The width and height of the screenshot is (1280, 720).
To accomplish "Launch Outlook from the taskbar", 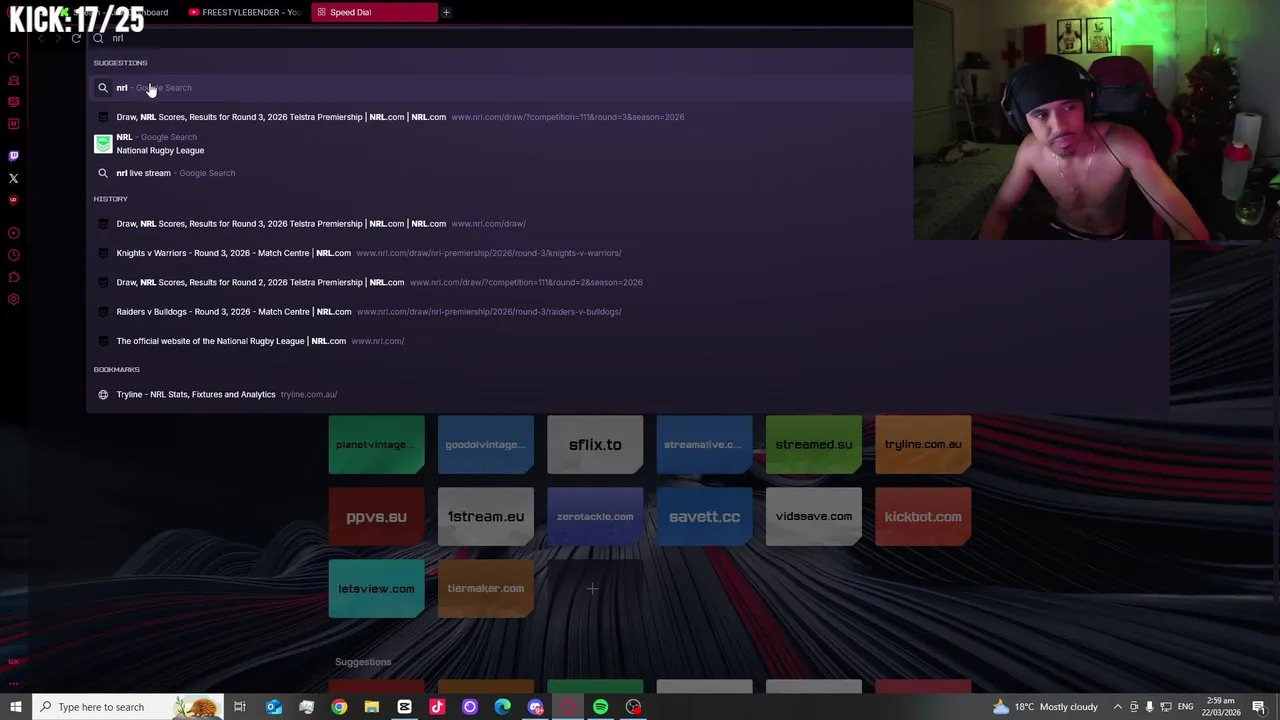I will click(273, 707).
